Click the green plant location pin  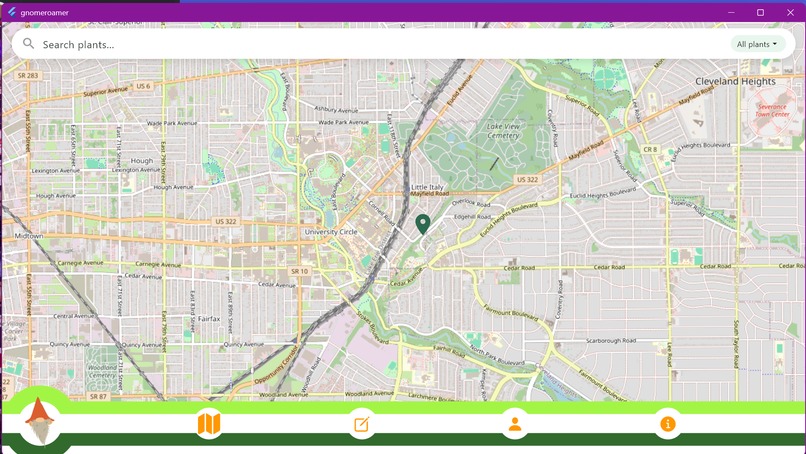pos(423,224)
